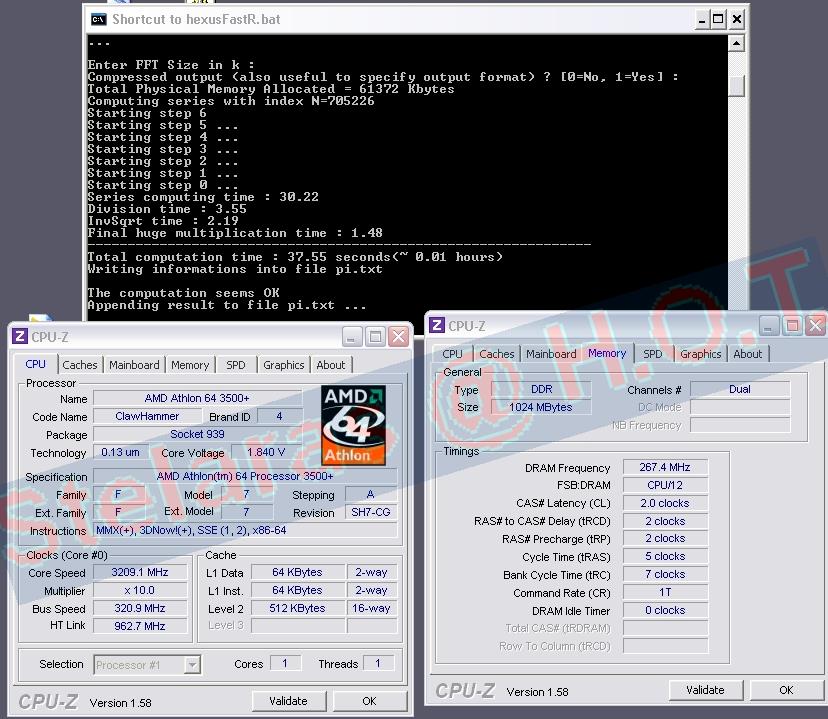Close the left CPU-Z window
828x719 pixels.
pyautogui.click(x=399, y=336)
